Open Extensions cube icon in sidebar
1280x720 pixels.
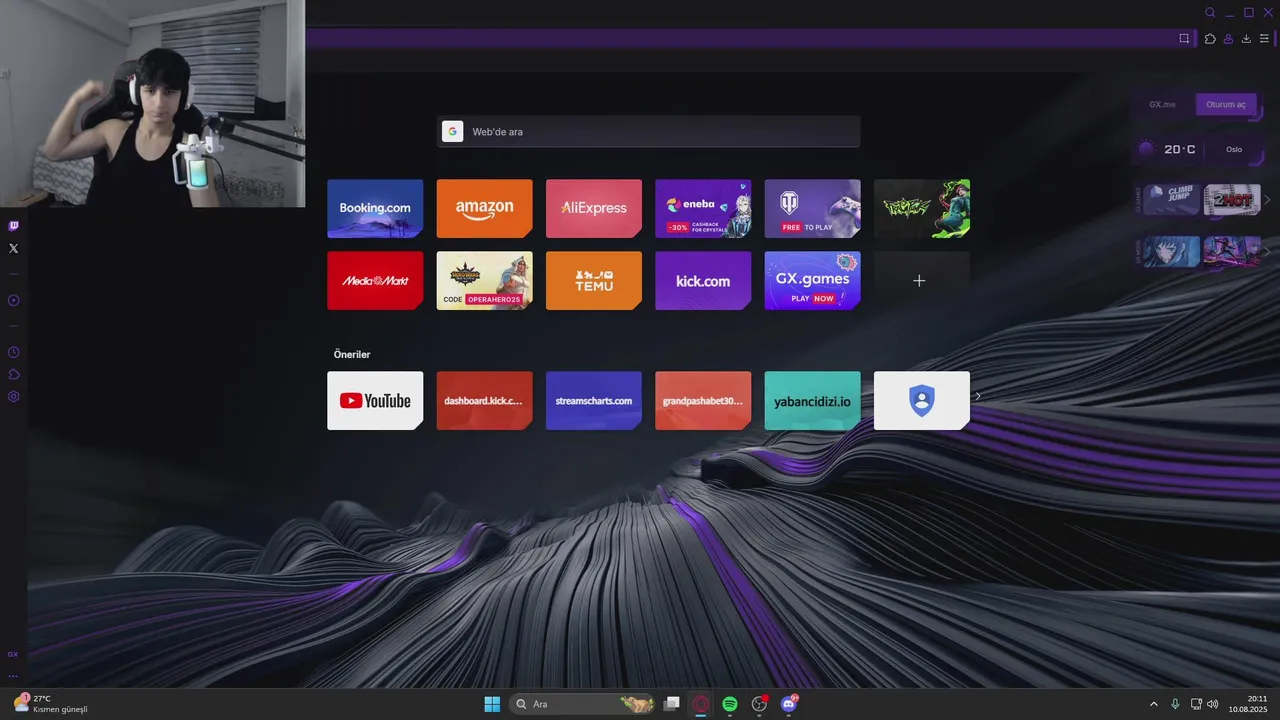13,374
